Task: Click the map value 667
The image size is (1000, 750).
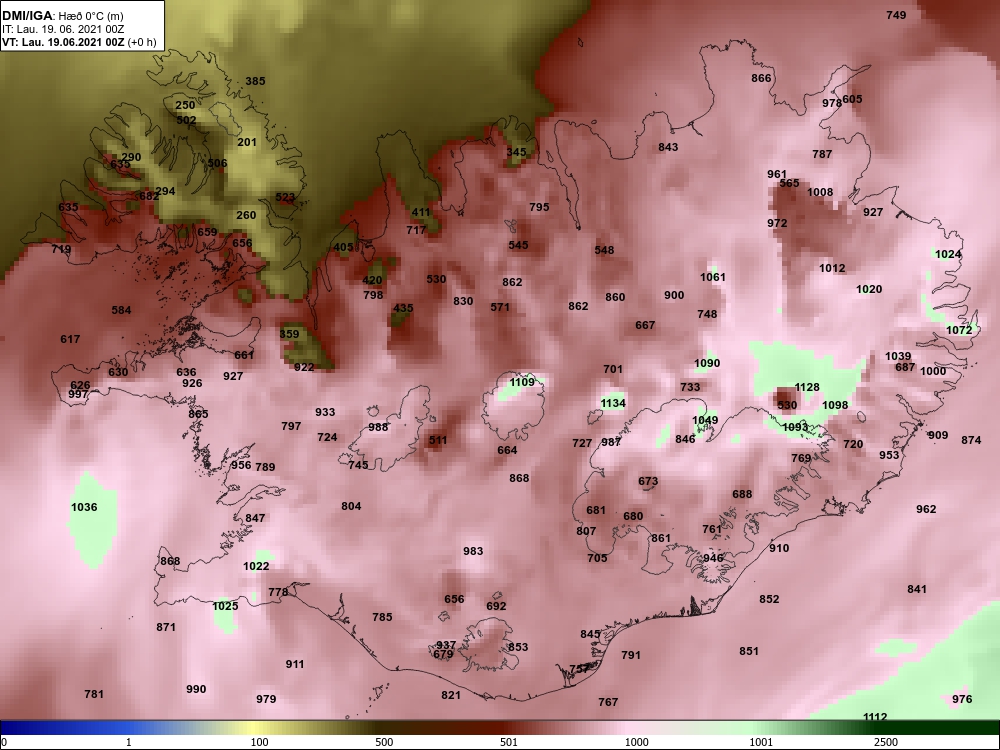Action: pos(645,325)
